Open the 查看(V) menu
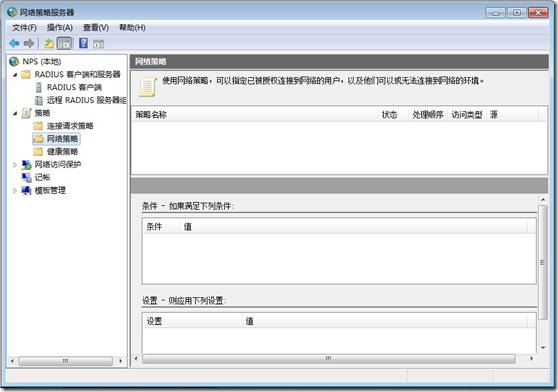This screenshot has height=392, width=558. coord(96,28)
